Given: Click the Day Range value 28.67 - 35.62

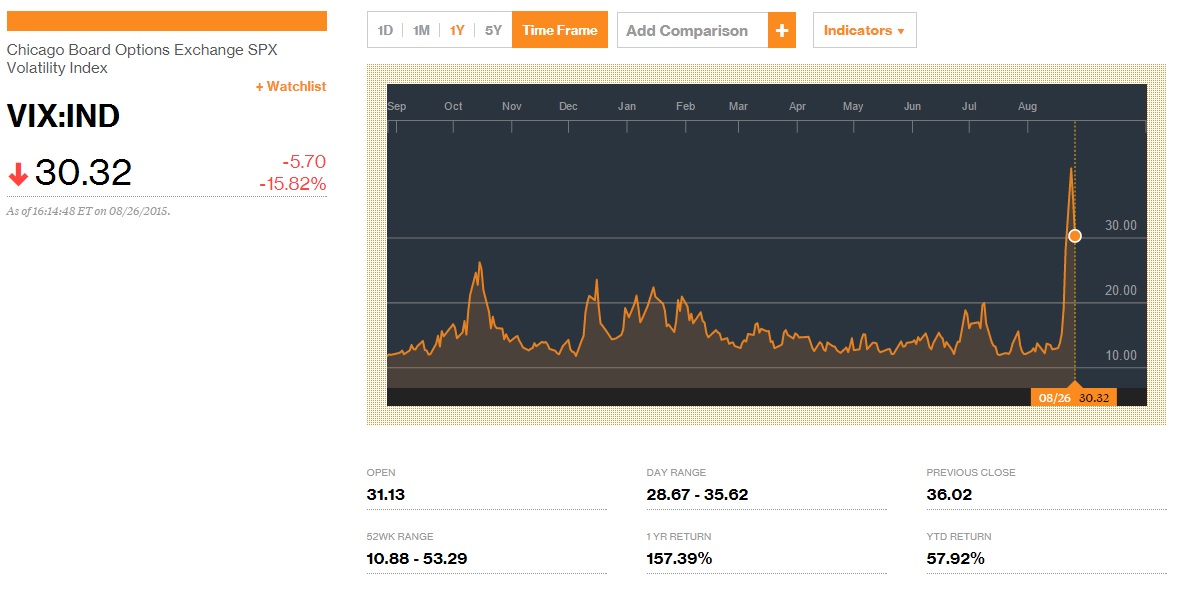Looking at the screenshot, I should point(697,495).
